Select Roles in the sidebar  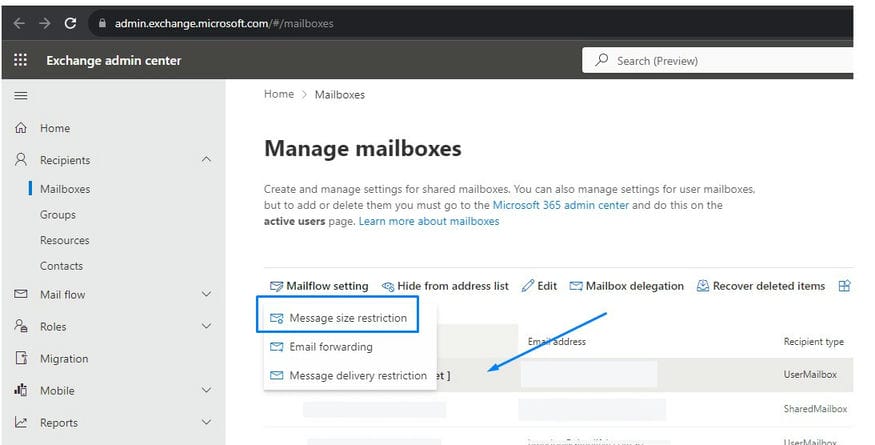tap(53, 327)
